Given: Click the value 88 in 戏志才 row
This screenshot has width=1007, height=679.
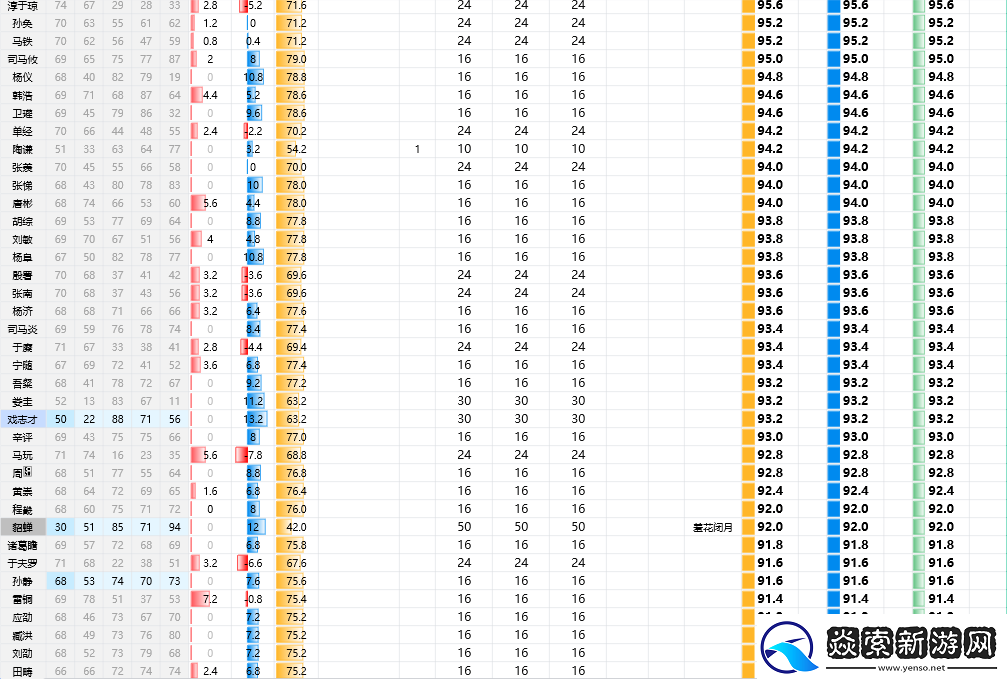Looking at the screenshot, I should [x=118, y=419].
